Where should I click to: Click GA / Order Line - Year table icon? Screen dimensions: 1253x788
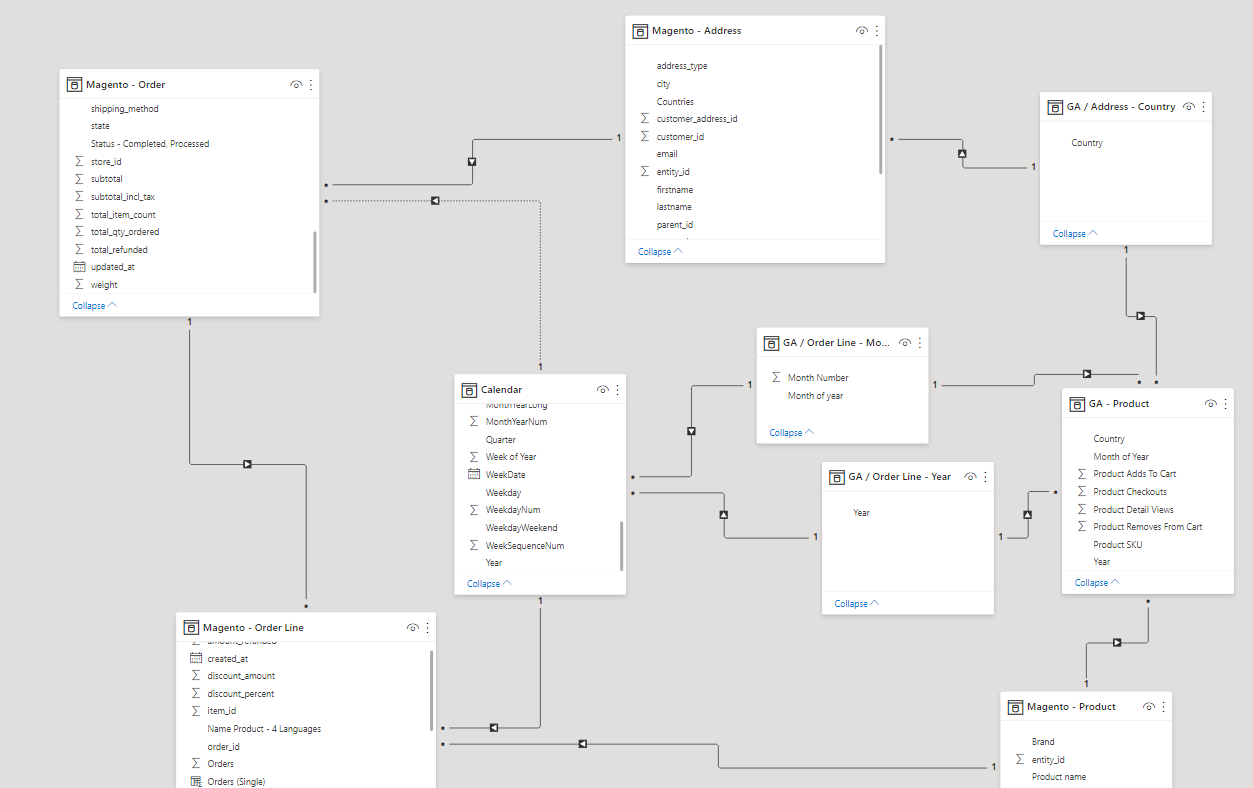[837, 477]
